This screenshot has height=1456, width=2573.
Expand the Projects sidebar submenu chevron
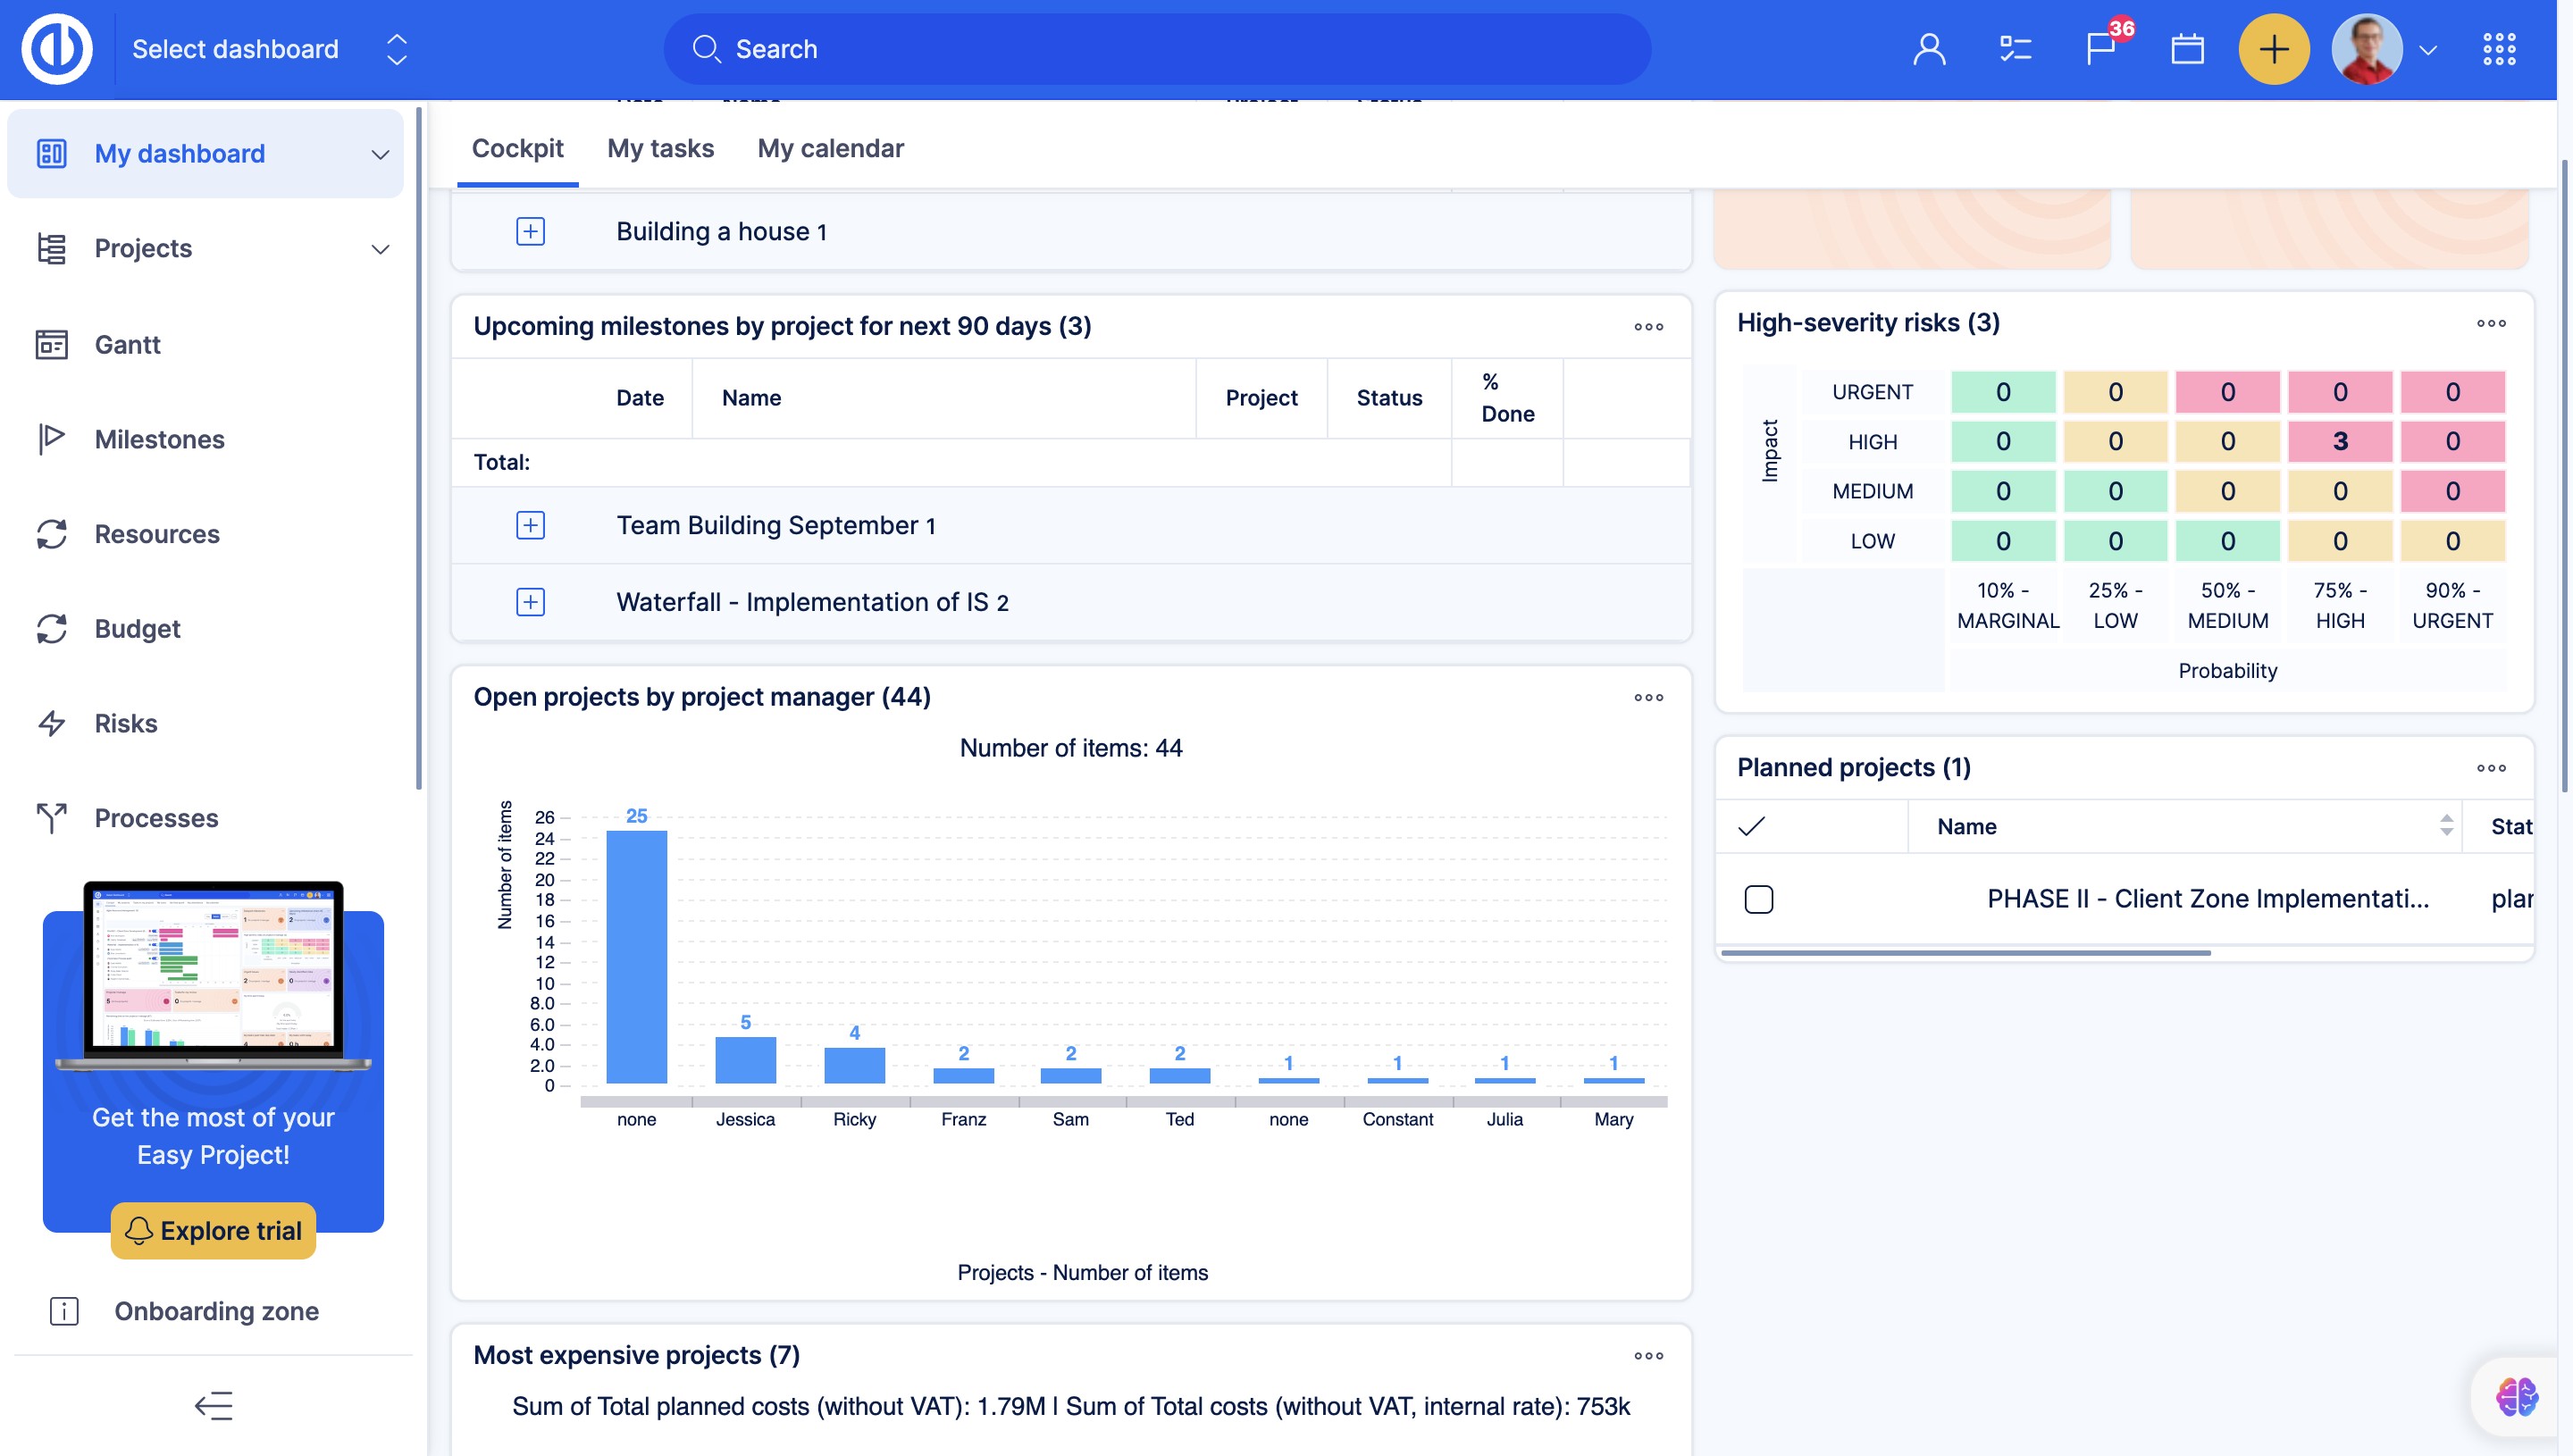pyautogui.click(x=380, y=249)
